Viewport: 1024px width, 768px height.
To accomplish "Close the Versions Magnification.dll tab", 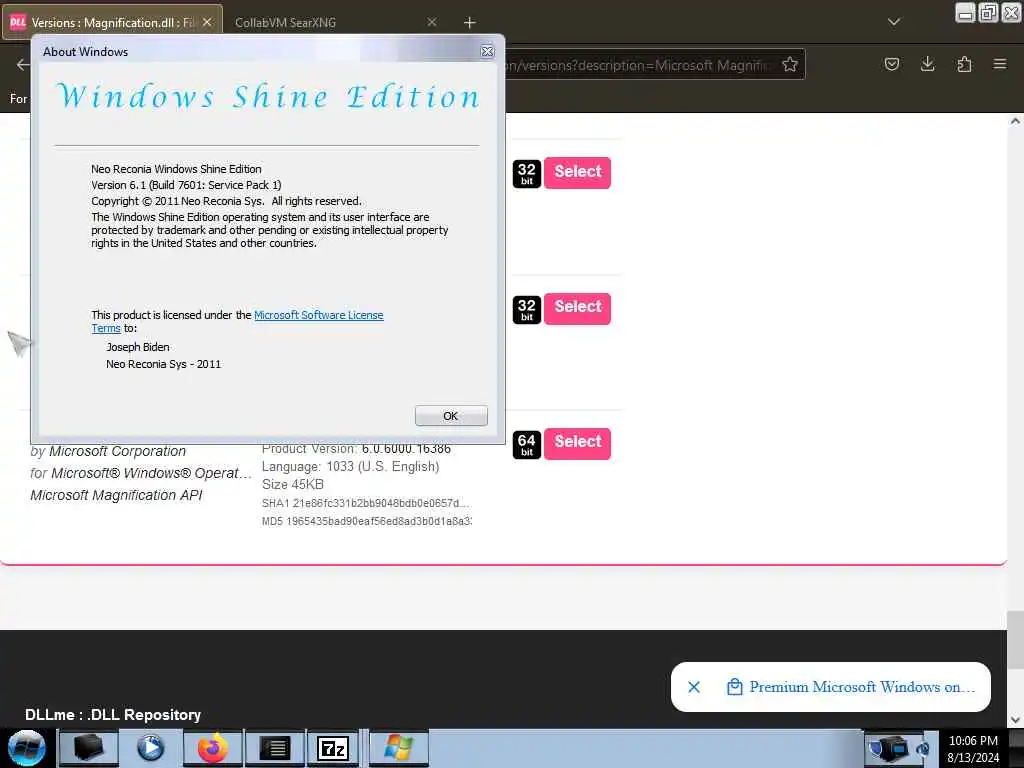I will pos(207,22).
